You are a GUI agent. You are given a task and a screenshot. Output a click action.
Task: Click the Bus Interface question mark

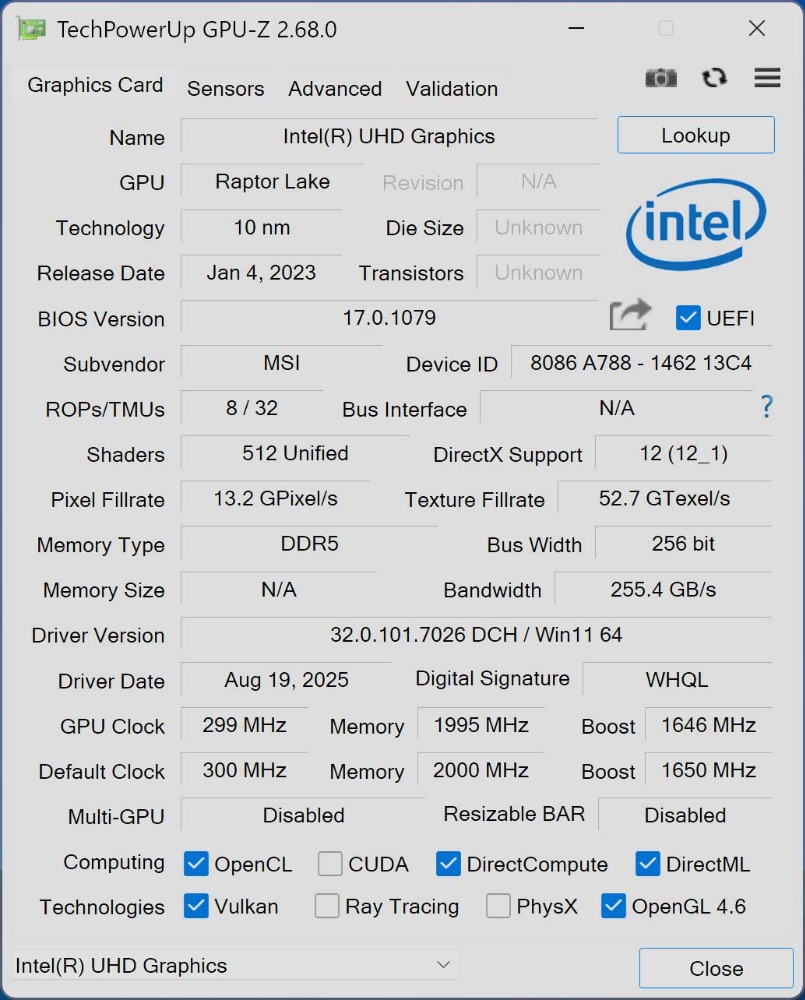tap(766, 407)
